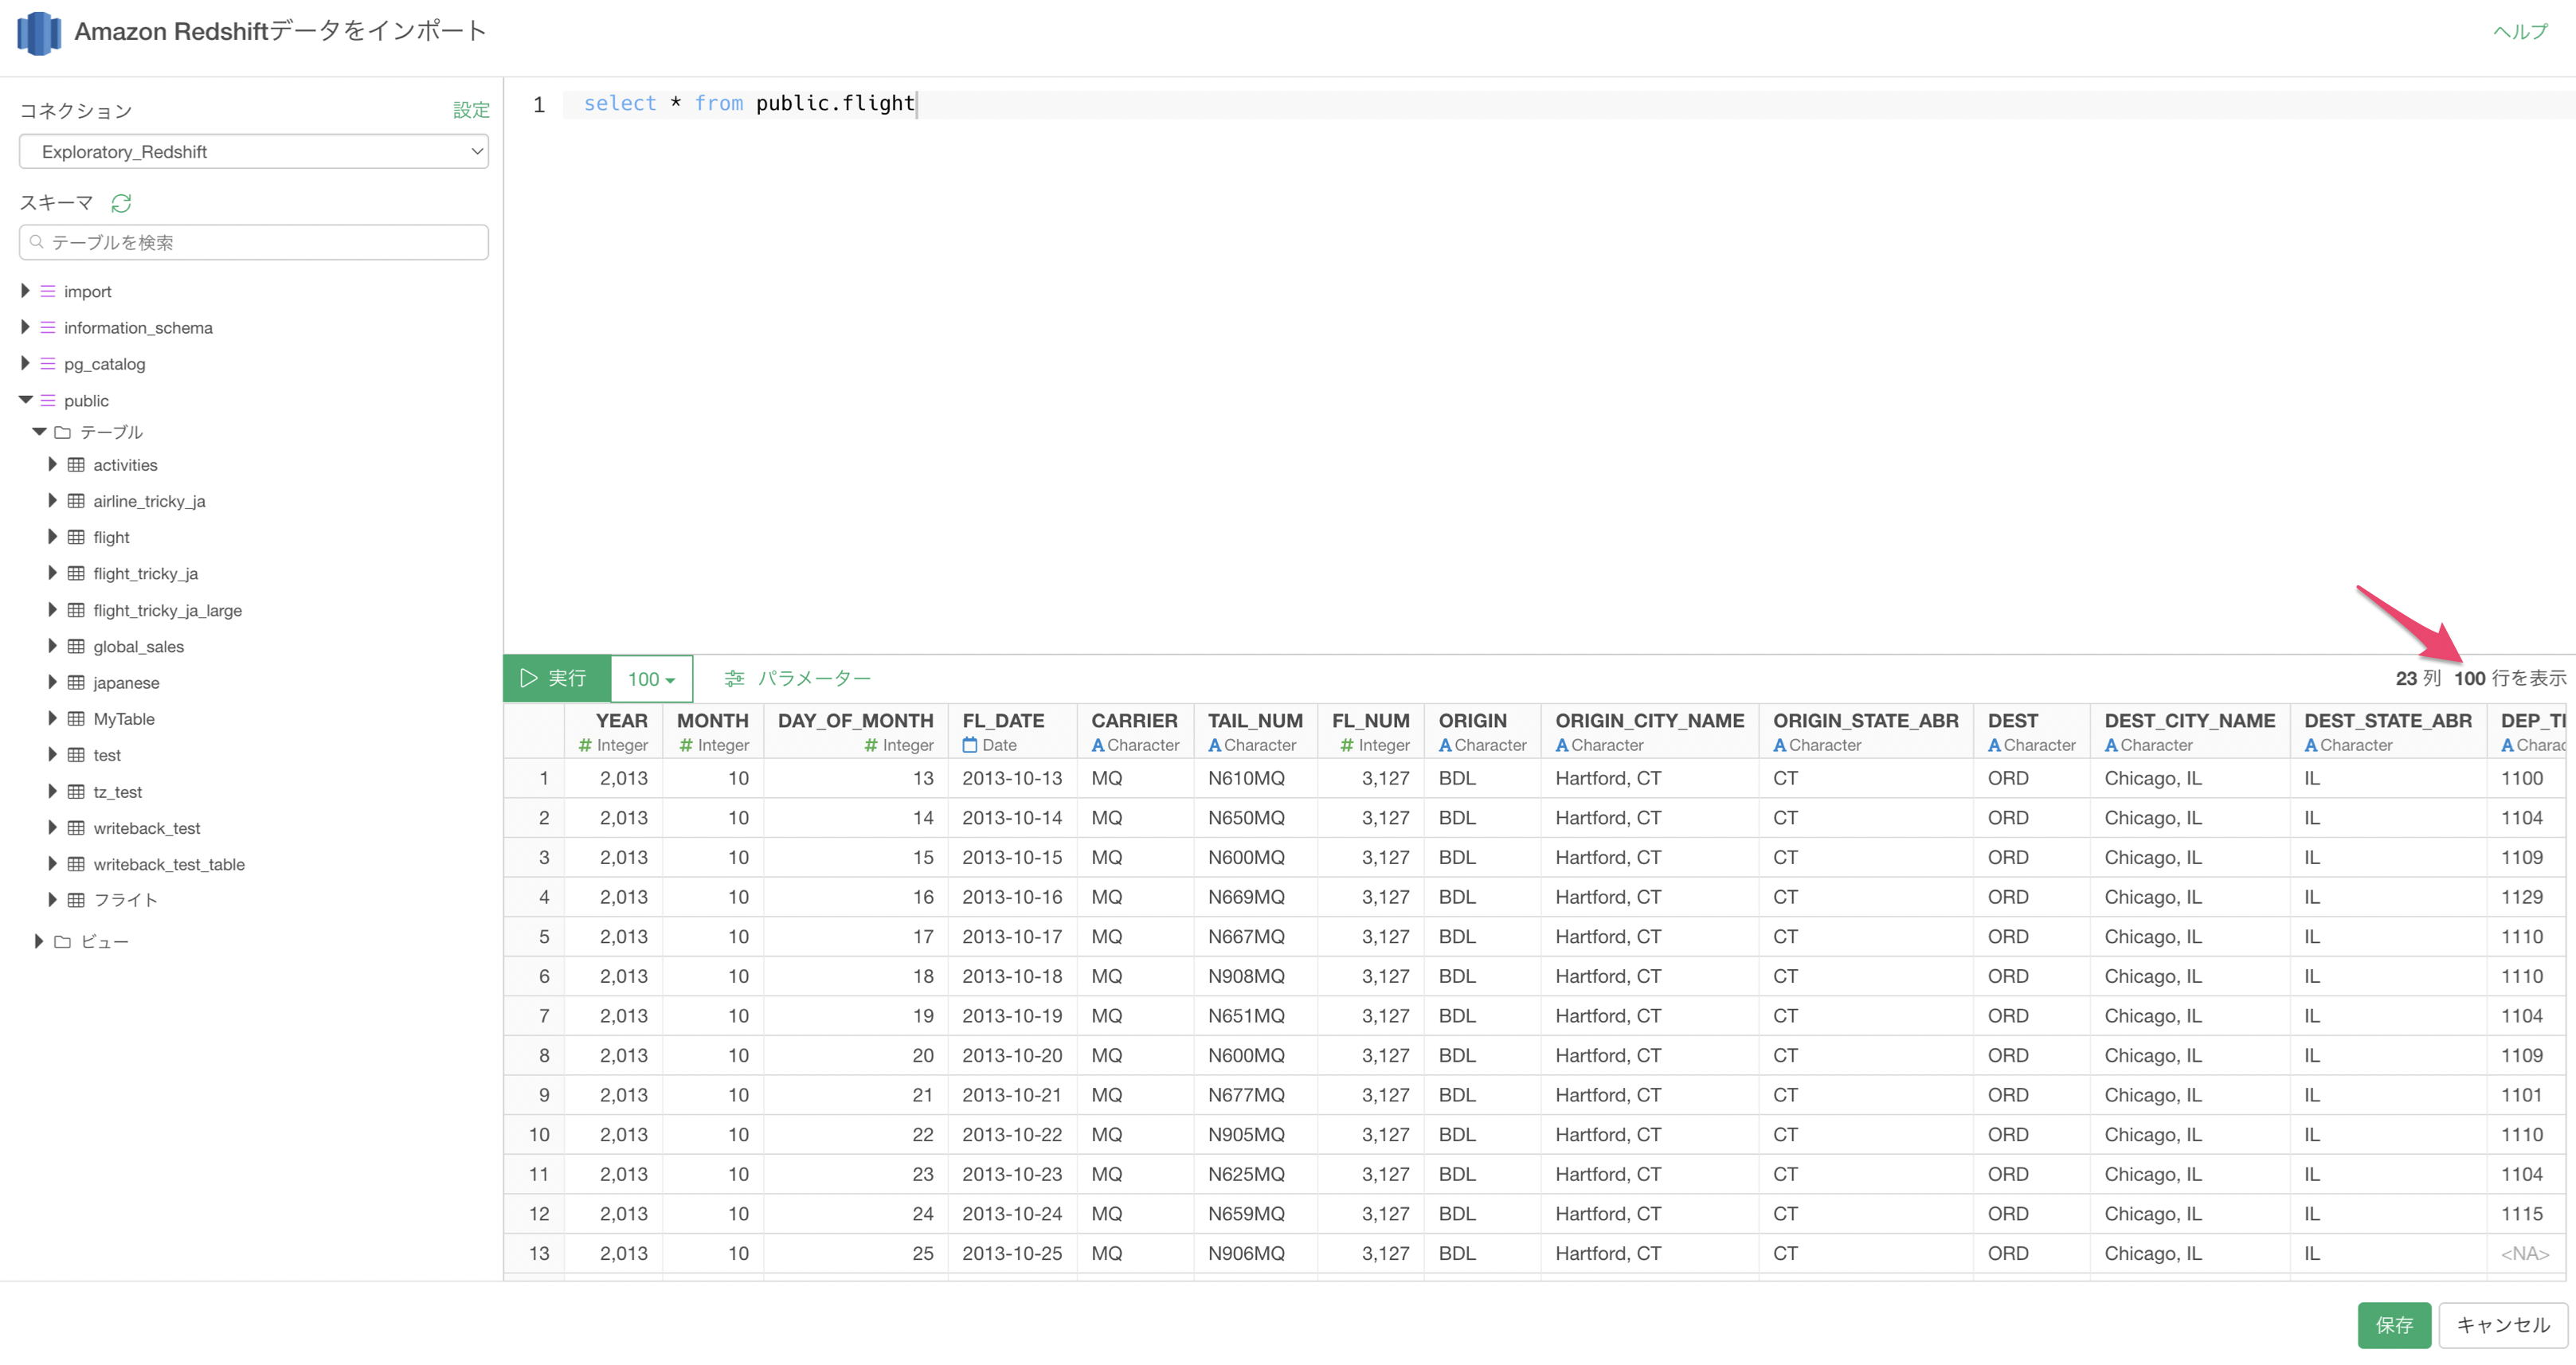Expand the ビュー folder

(39, 941)
